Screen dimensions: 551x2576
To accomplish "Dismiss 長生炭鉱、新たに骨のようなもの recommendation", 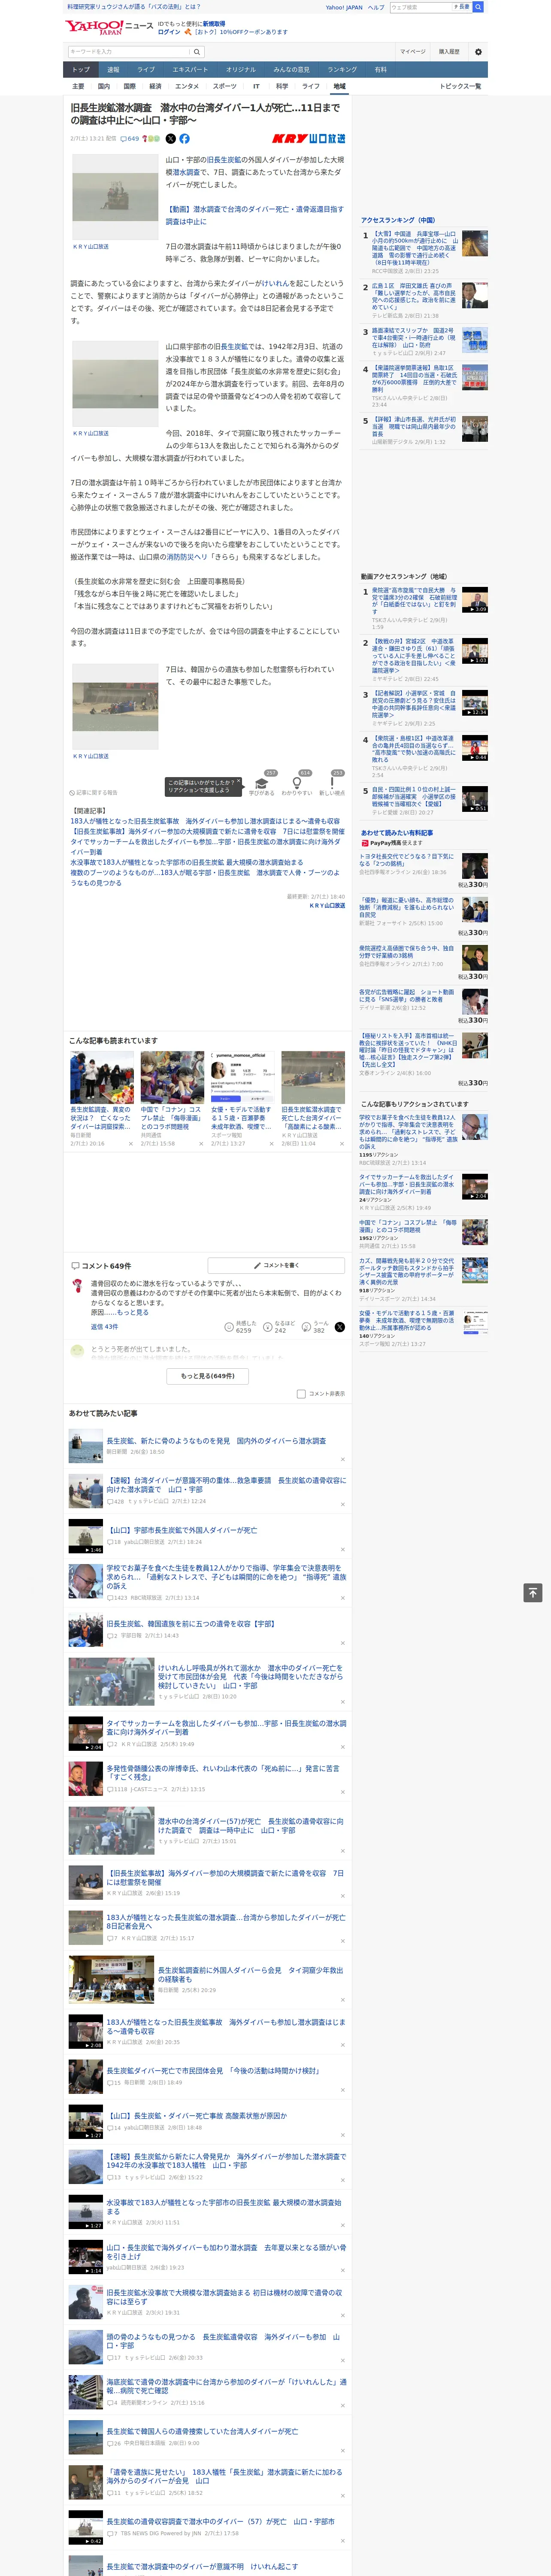I will point(343,1459).
